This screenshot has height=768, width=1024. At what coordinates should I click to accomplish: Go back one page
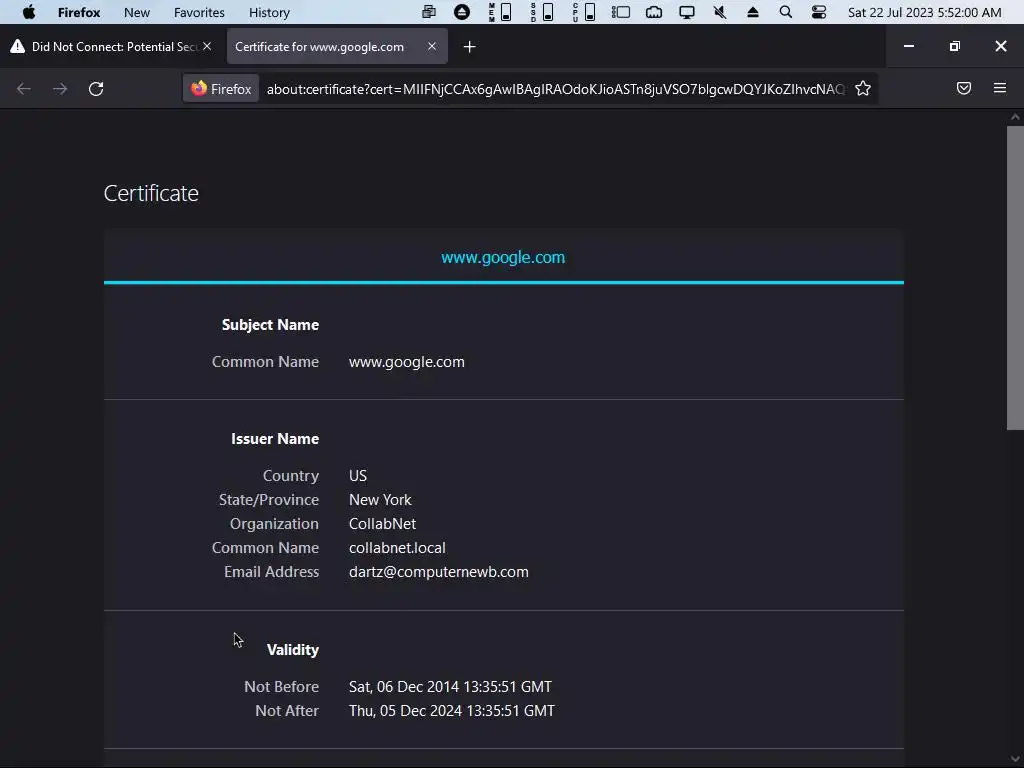(x=24, y=89)
